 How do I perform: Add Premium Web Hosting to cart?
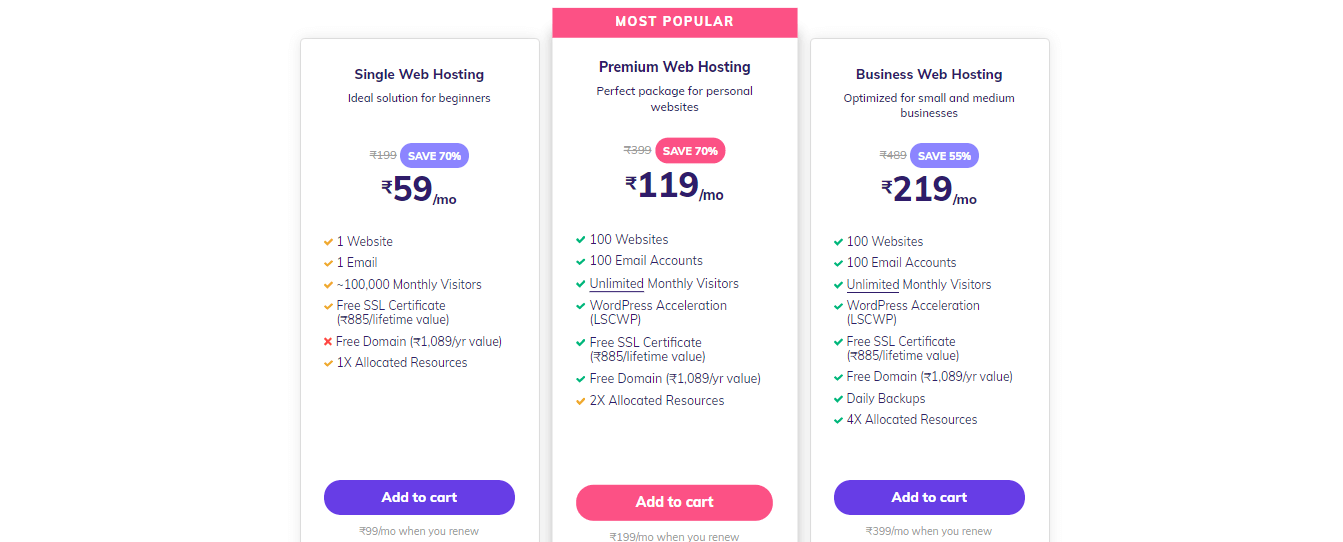click(674, 502)
